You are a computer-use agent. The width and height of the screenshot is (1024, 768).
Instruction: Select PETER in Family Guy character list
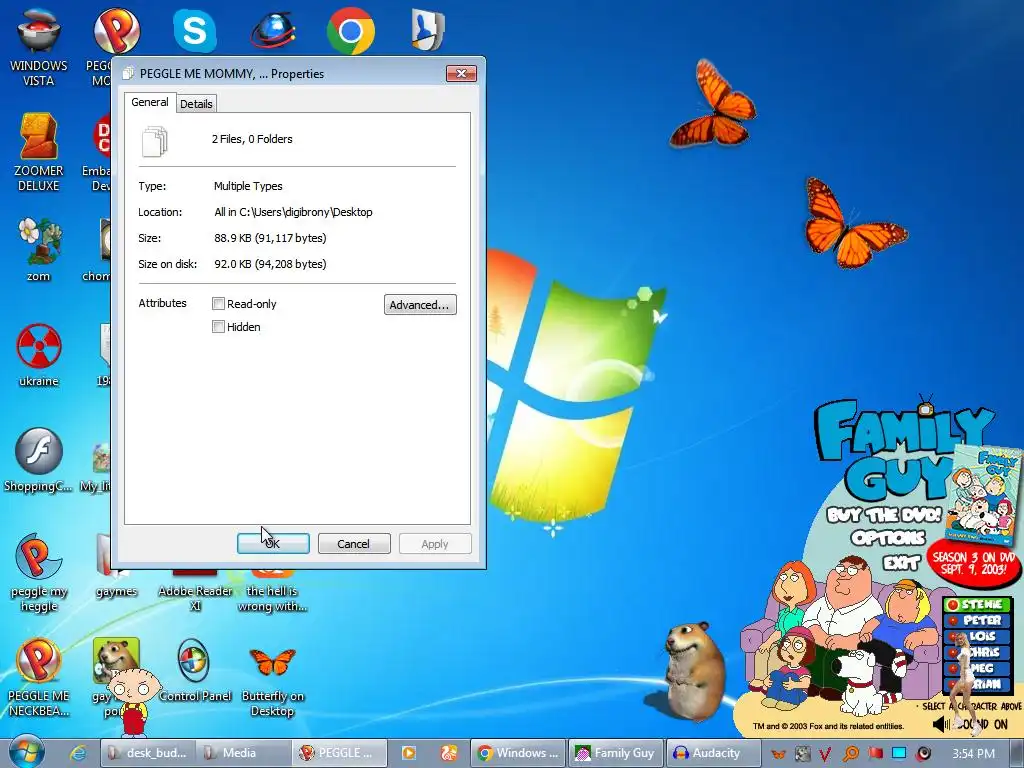976,620
